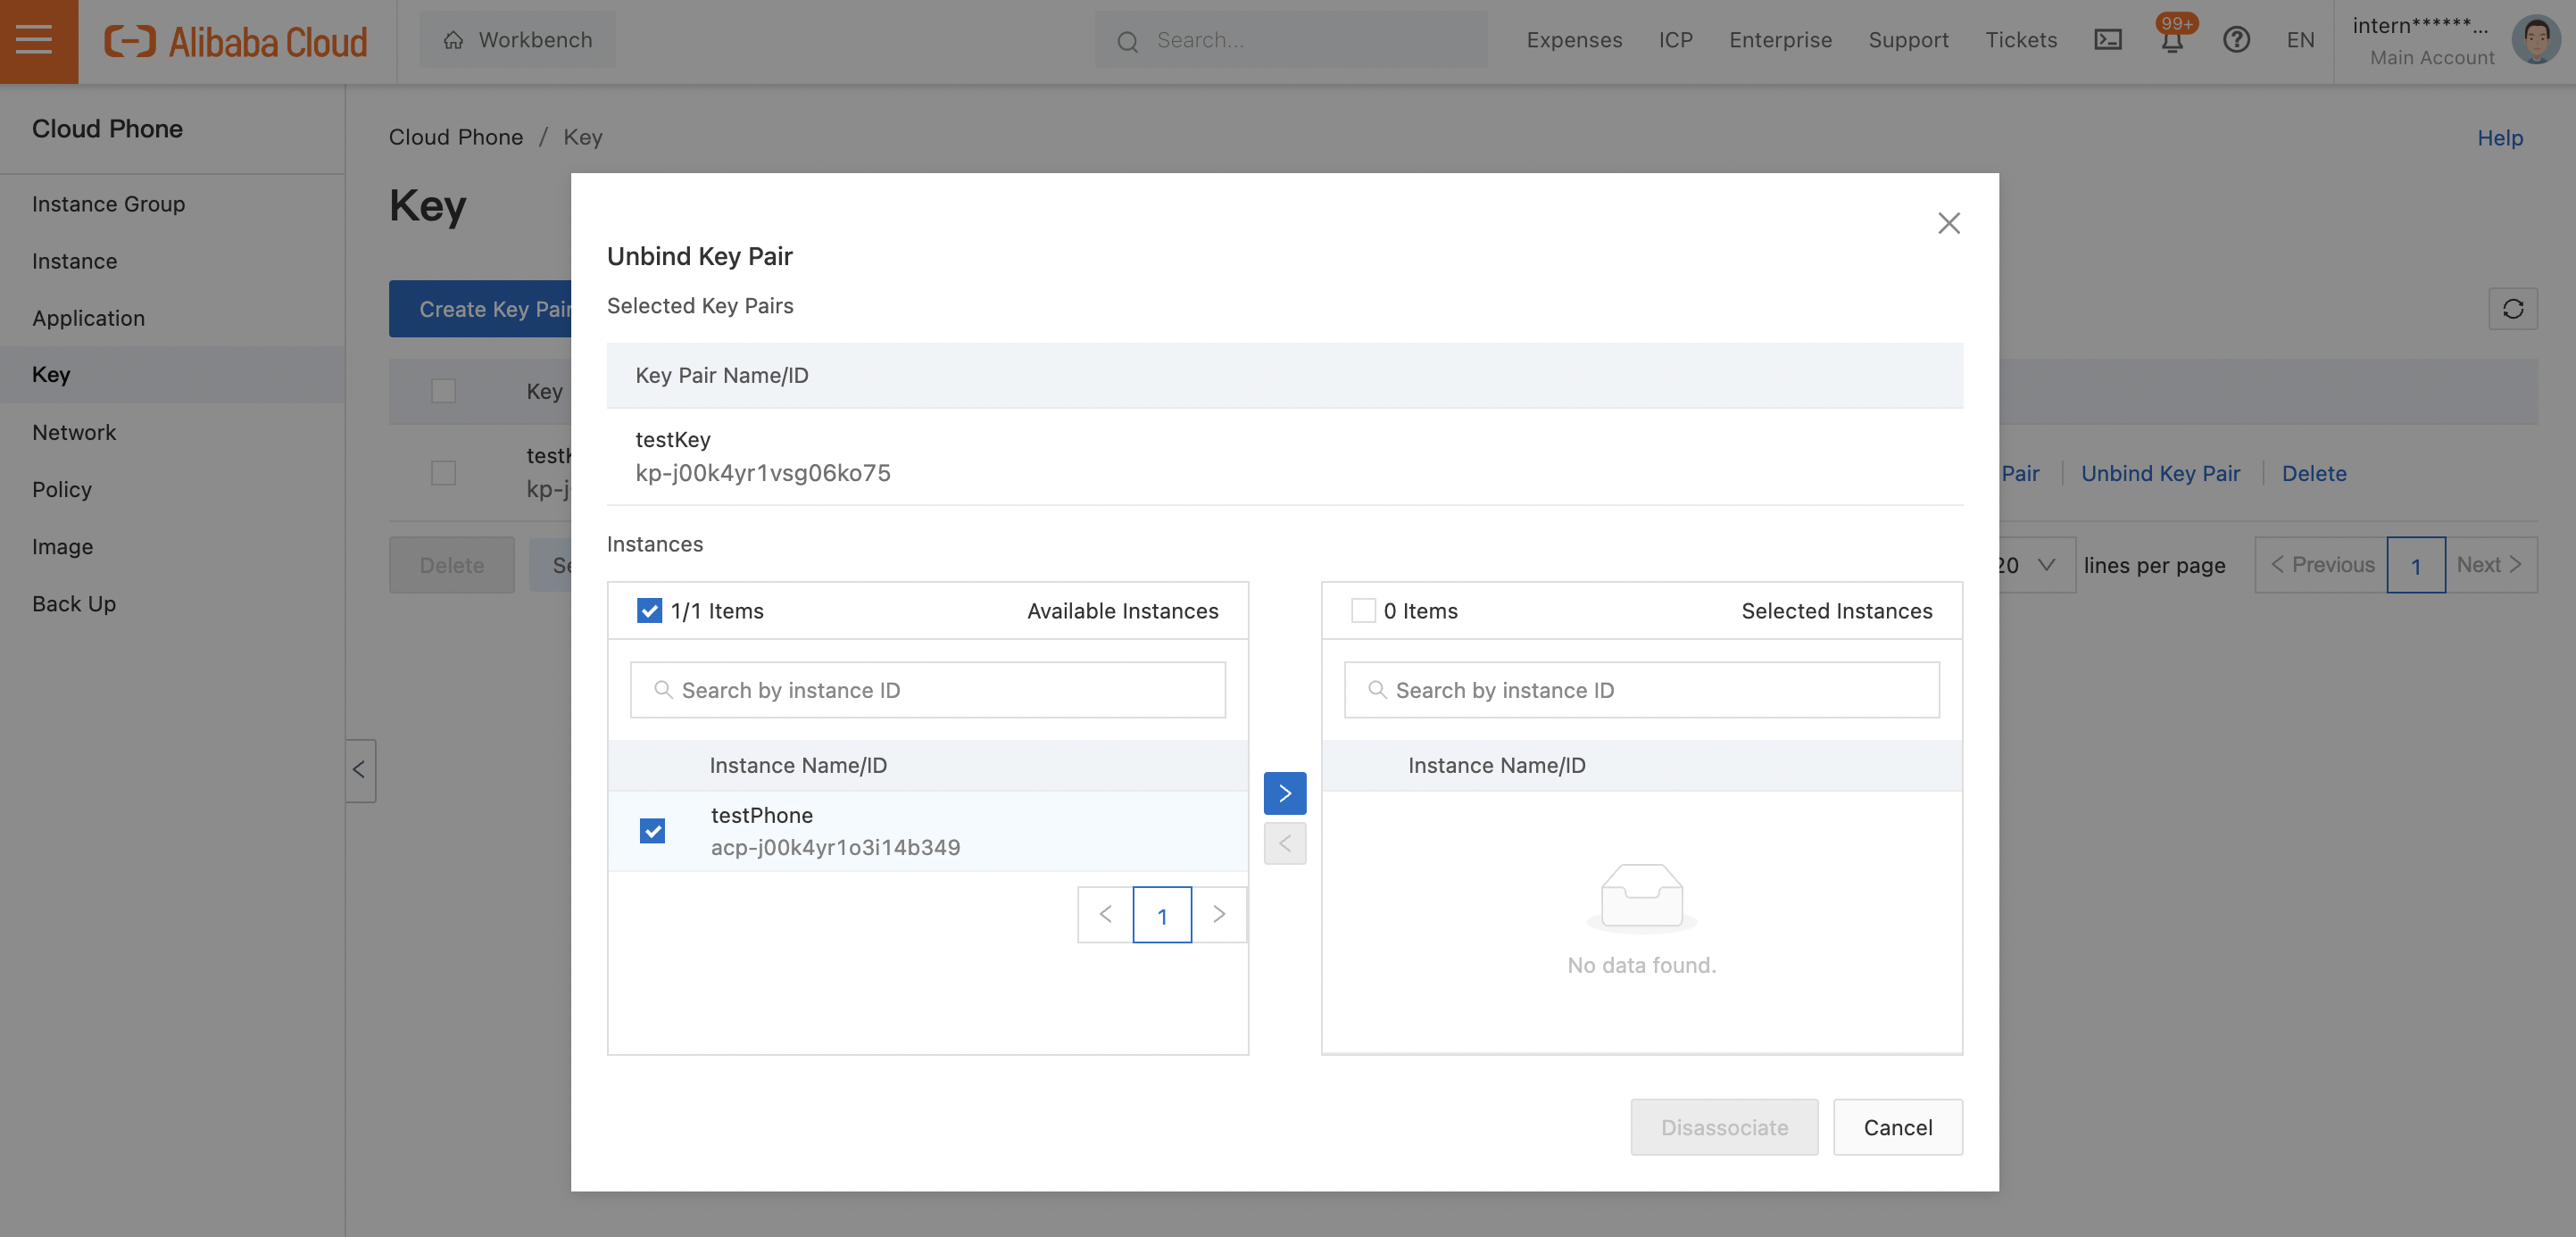Viewport: 2576px width, 1237px height.
Task: Collapse the sidebar with the arrow handle
Action: tap(360, 770)
